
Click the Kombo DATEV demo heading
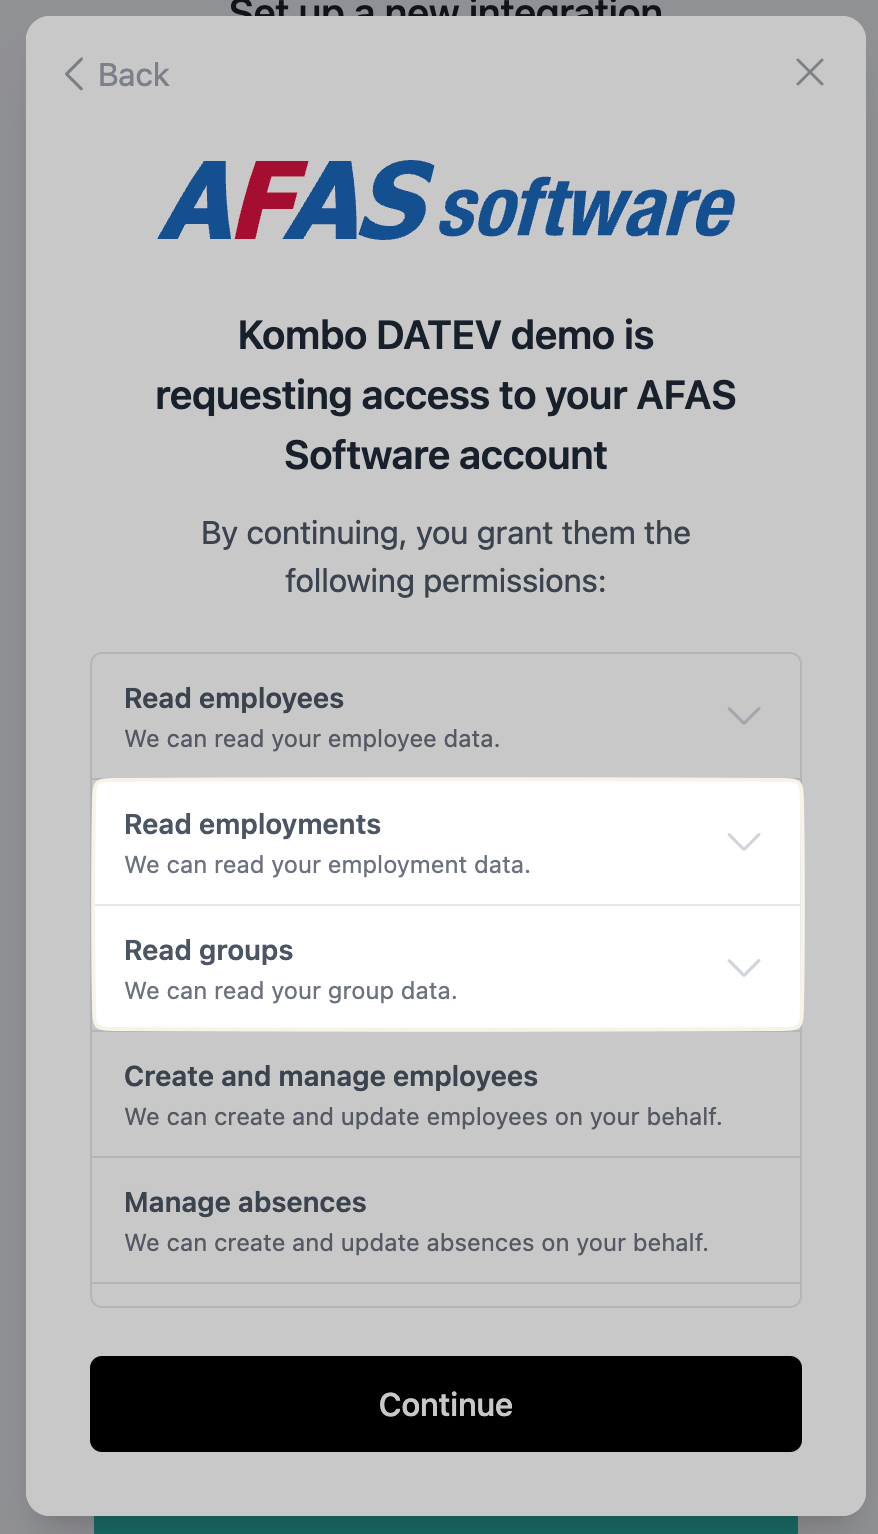446,395
